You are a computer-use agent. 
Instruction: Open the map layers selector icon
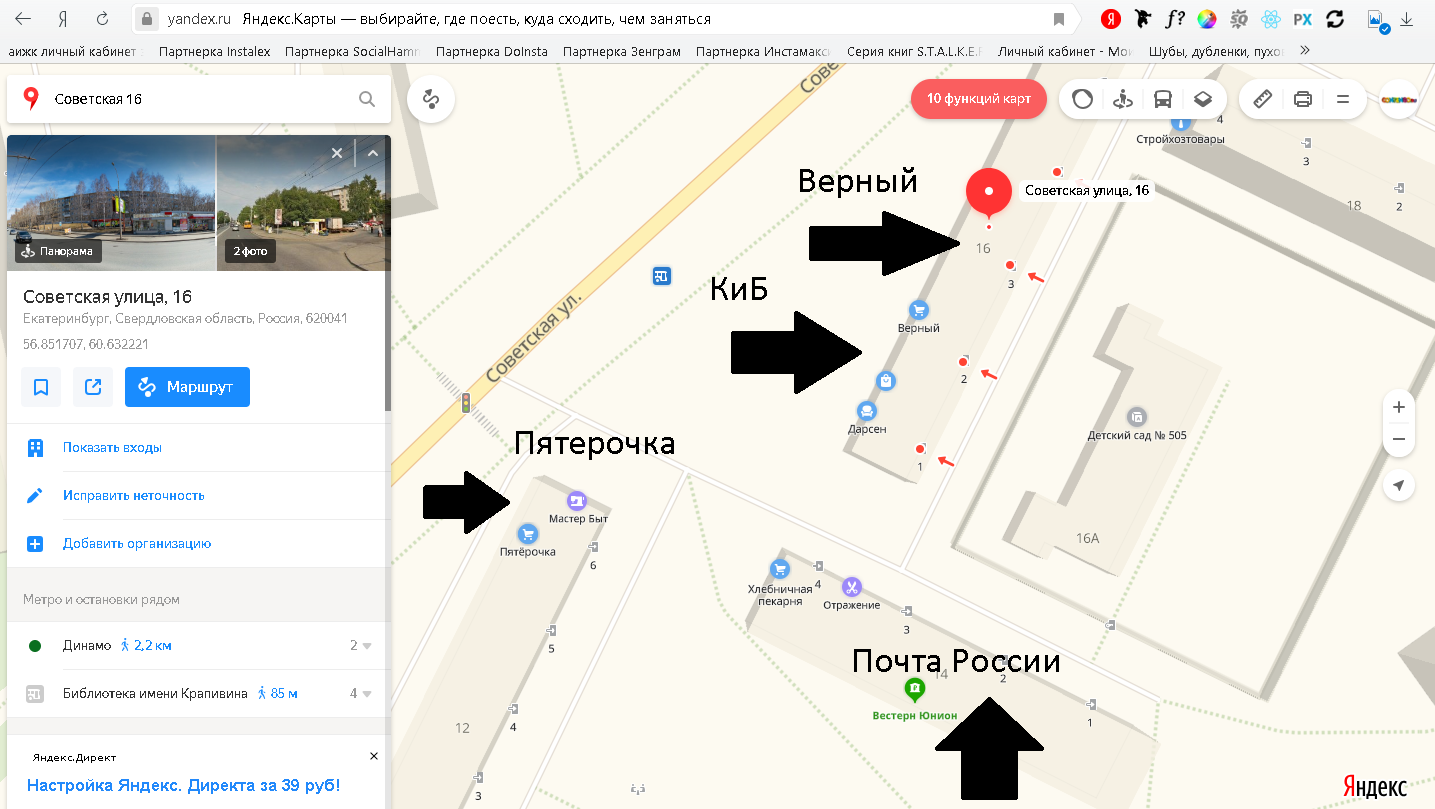pos(1202,99)
